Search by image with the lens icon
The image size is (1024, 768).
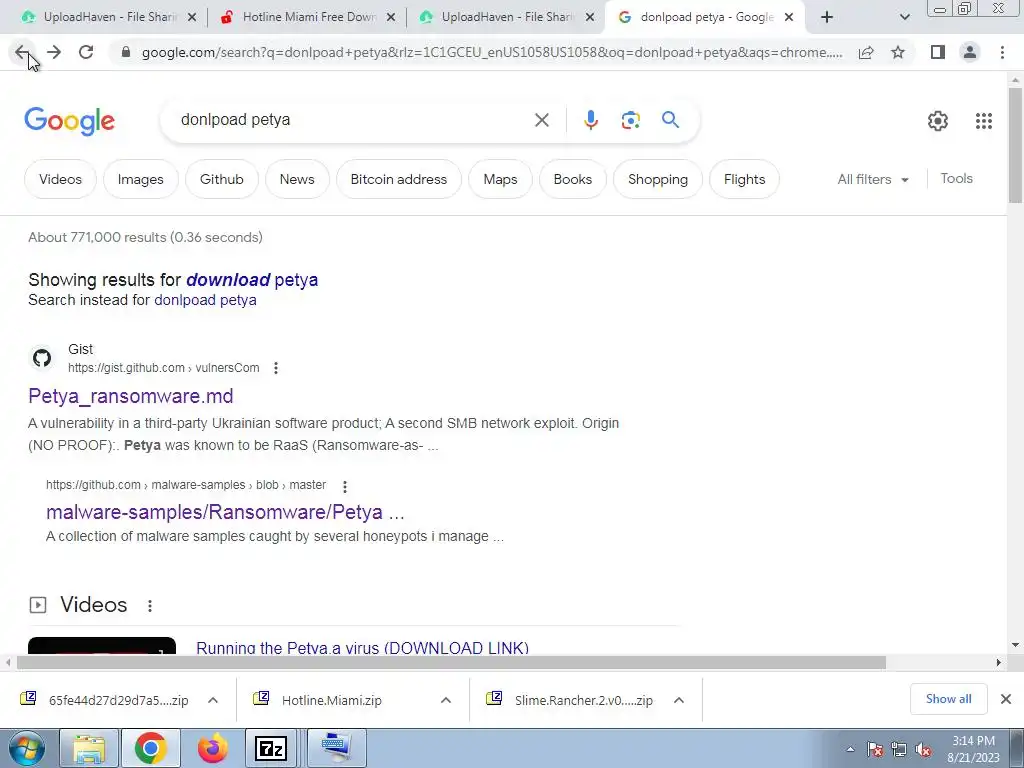tap(631, 120)
